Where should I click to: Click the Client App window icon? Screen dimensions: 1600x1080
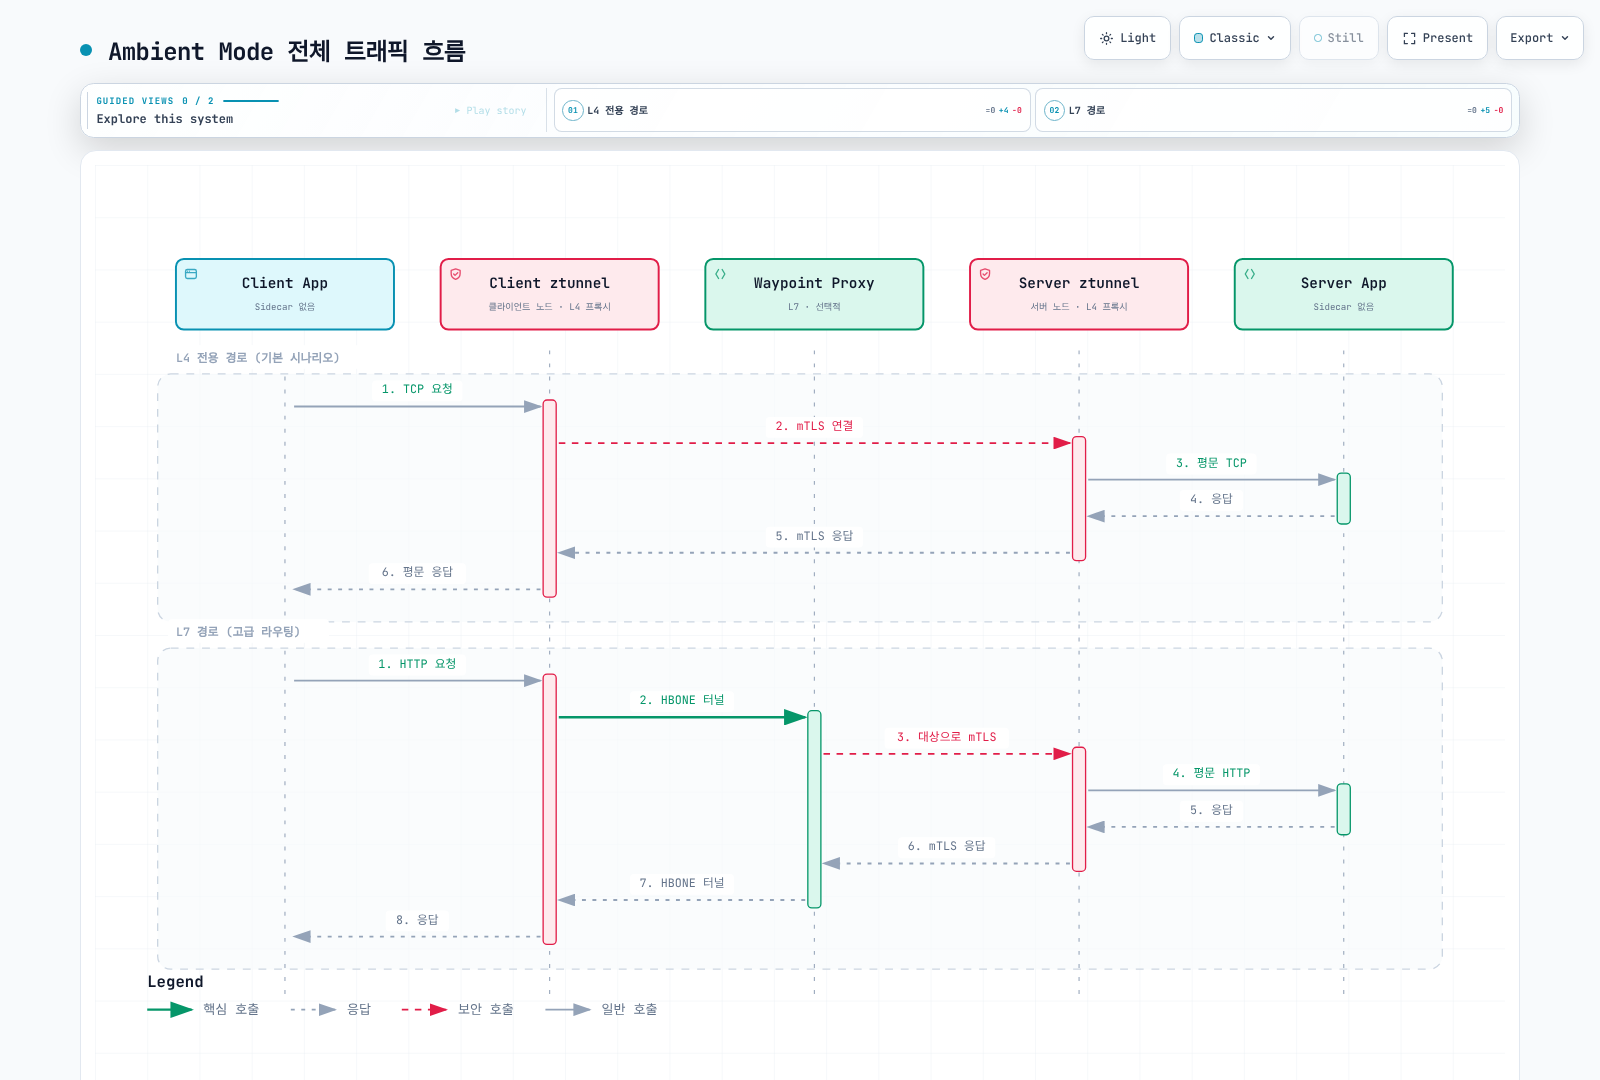pos(191,274)
